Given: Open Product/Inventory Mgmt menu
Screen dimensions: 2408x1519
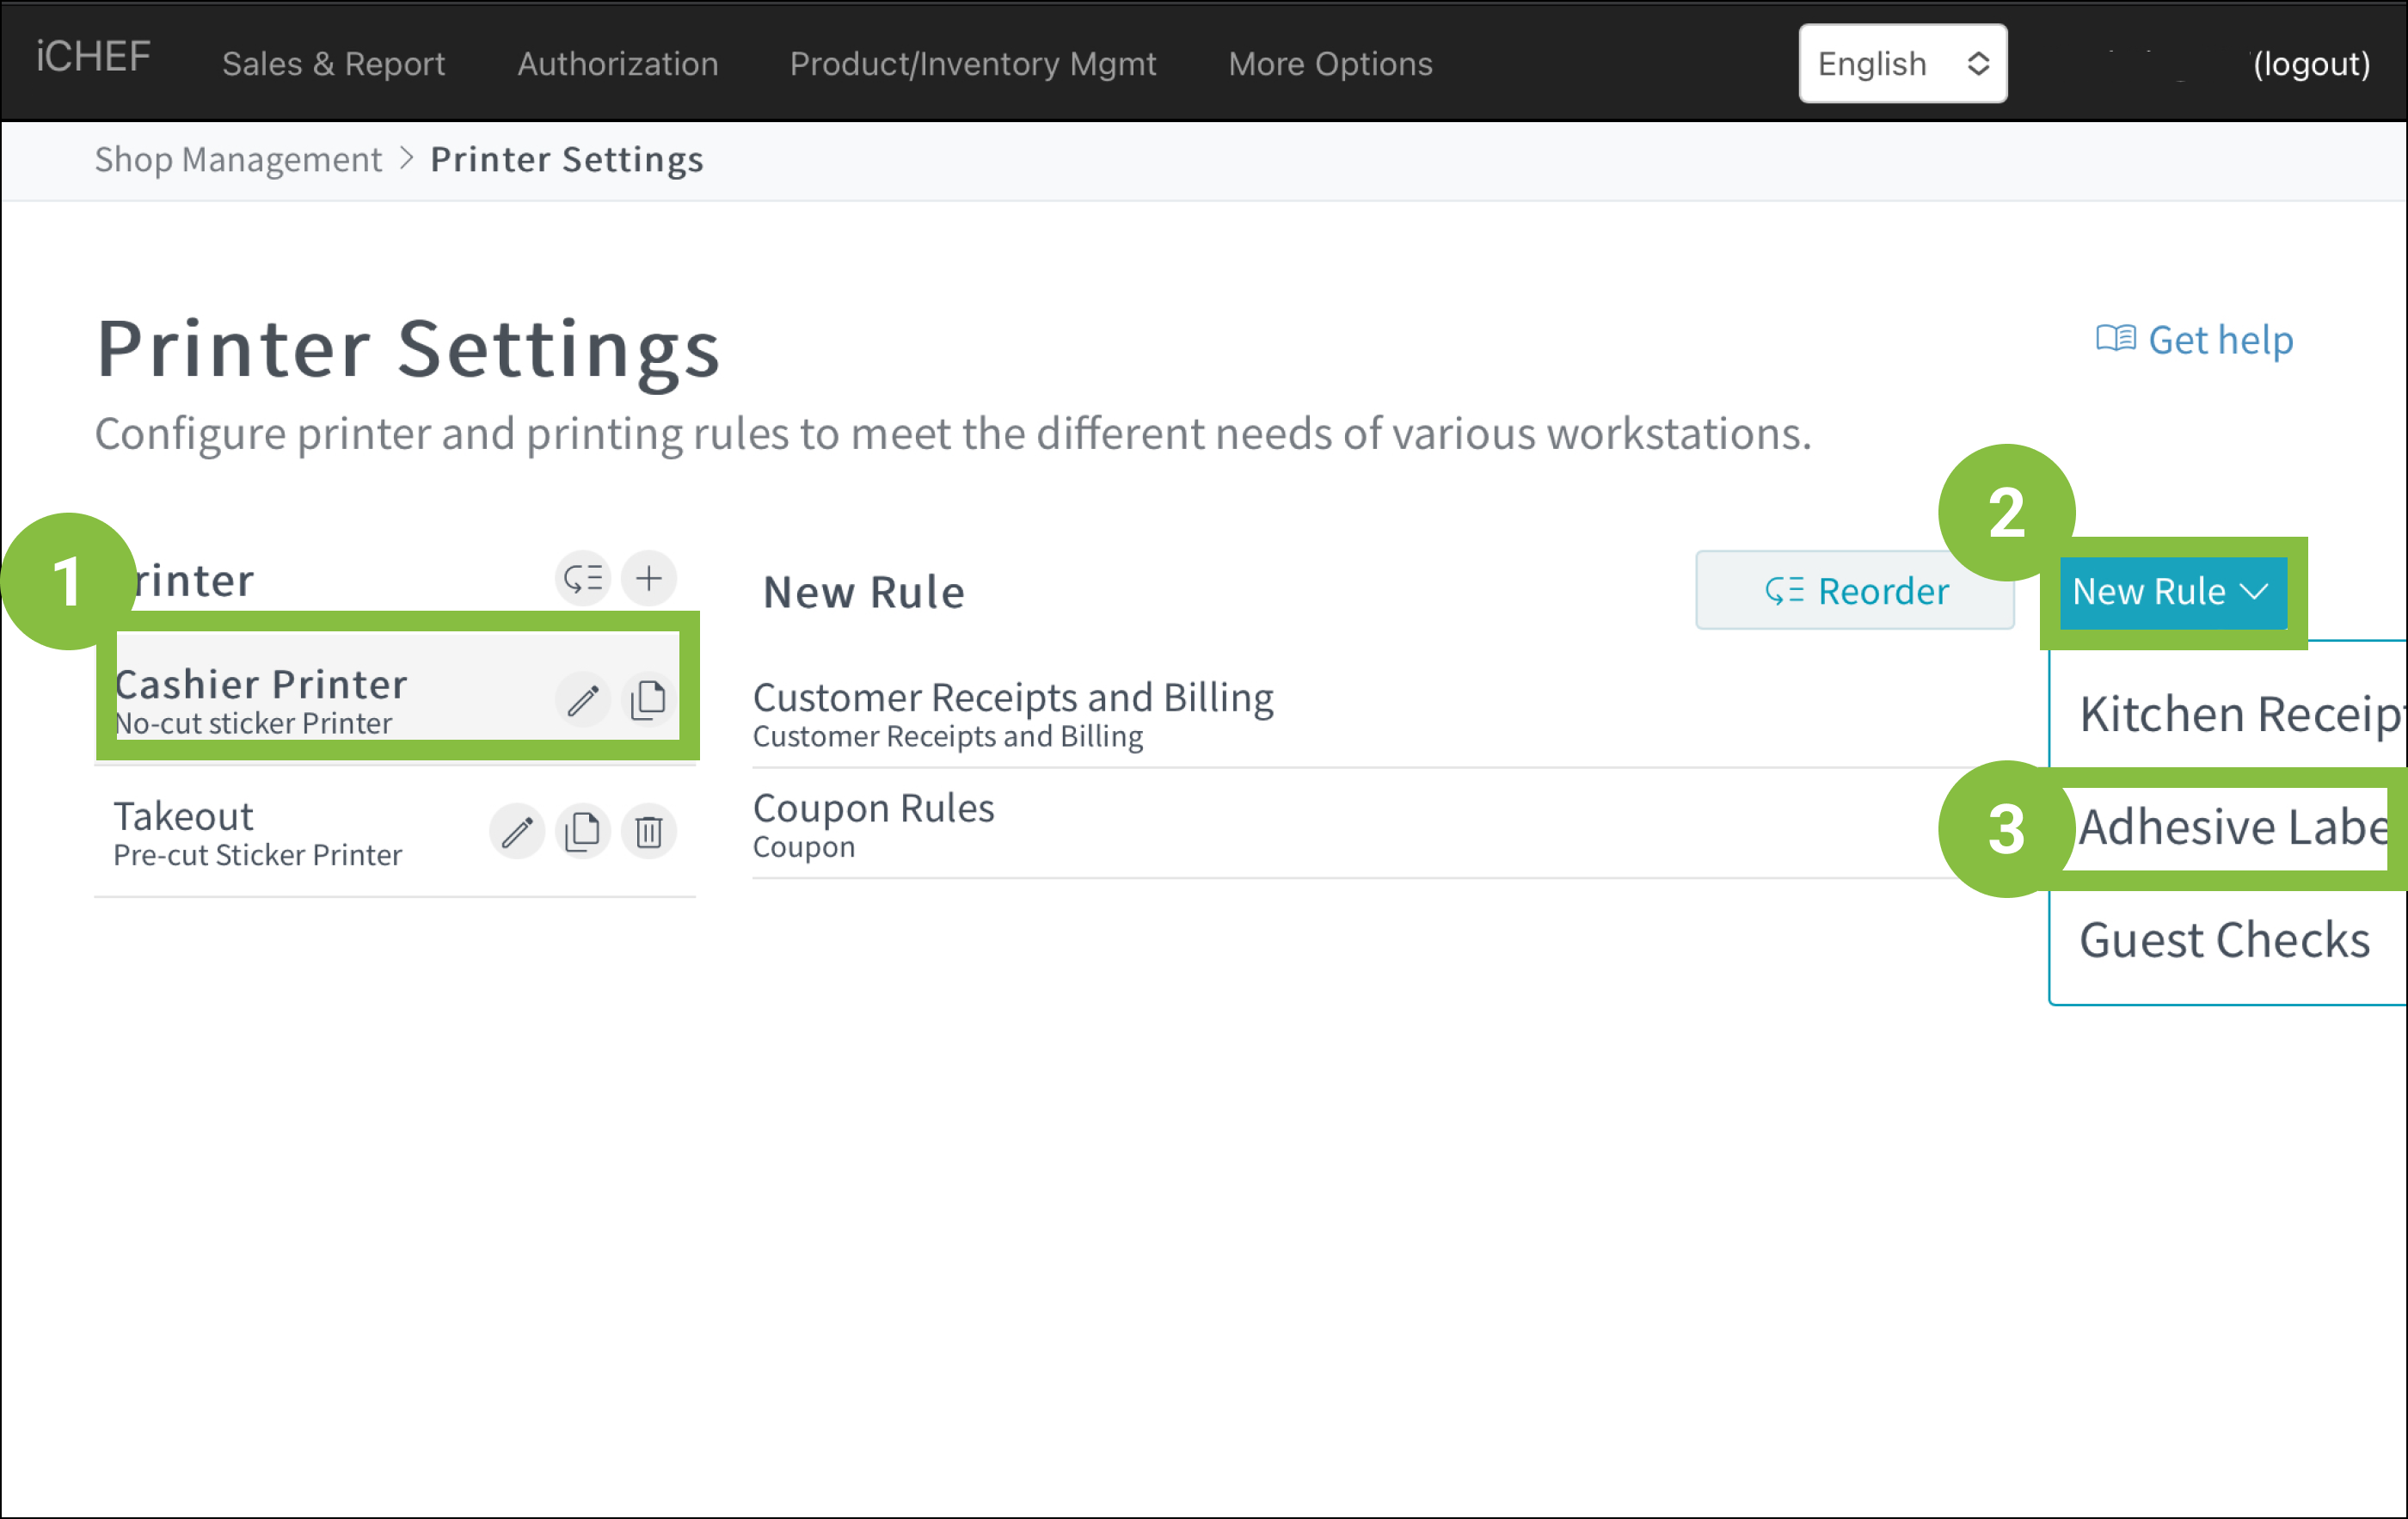Looking at the screenshot, I should pos(972,64).
